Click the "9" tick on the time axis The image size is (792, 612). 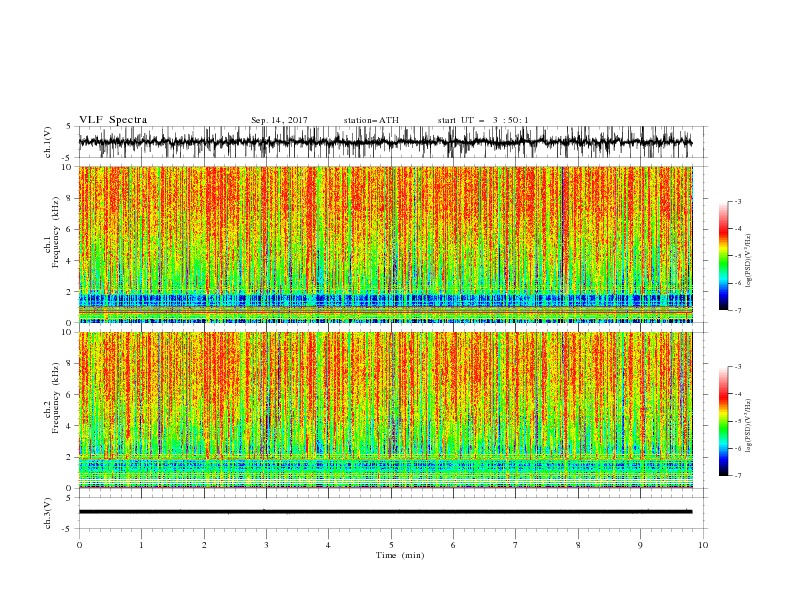(640, 545)
